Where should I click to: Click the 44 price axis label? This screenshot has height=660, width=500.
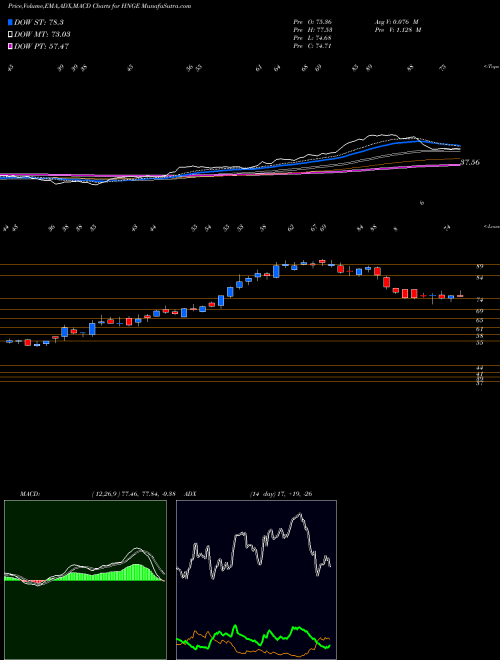(479, 367)
